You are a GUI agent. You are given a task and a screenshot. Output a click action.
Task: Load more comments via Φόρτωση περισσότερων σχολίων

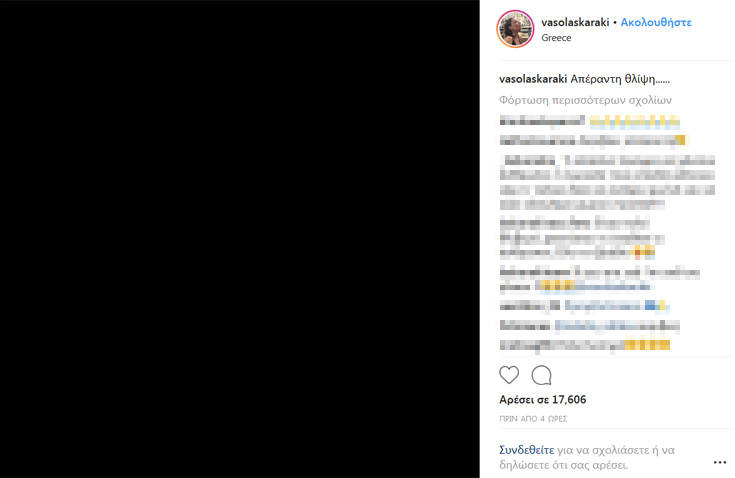tap(585, 100)
